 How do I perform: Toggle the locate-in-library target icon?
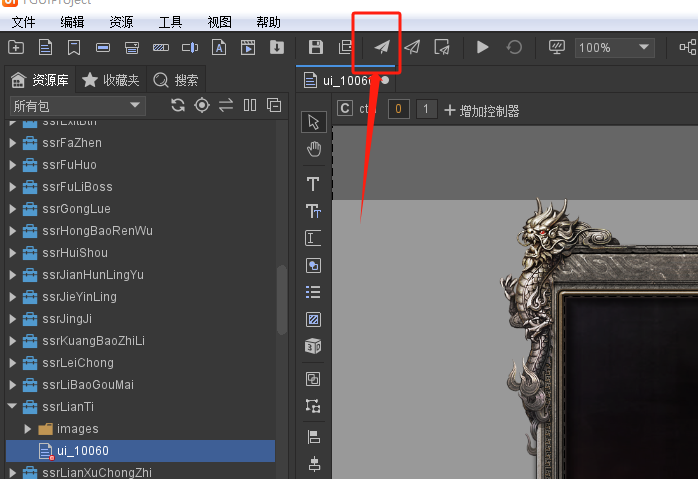coord(202,106)
